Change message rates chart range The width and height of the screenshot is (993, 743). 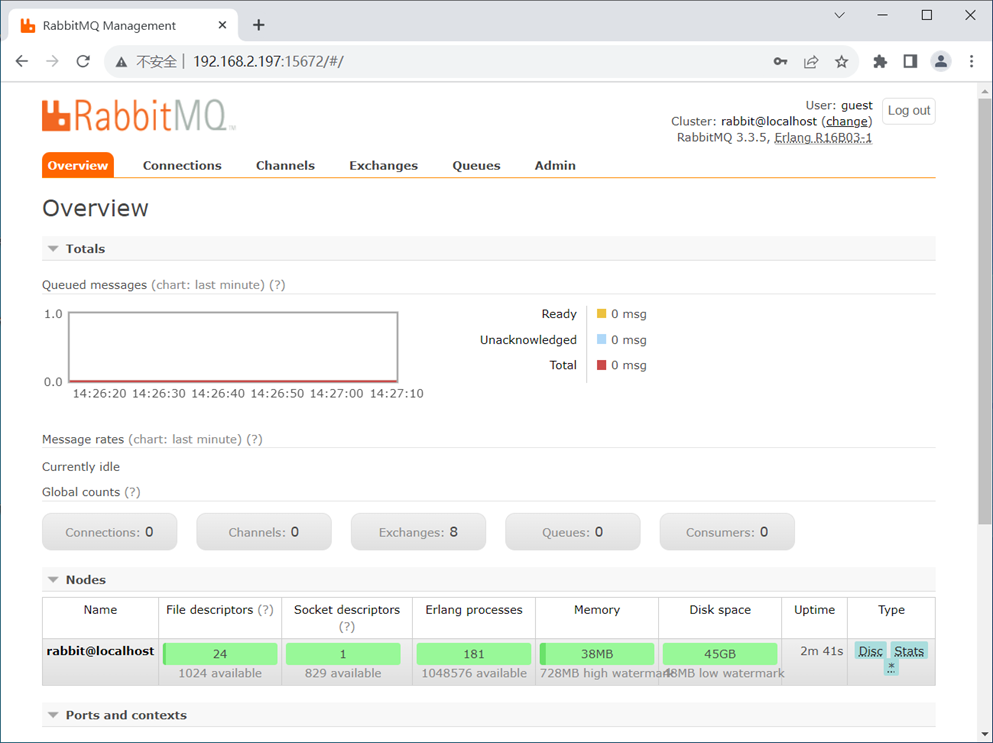pos(185,440)
